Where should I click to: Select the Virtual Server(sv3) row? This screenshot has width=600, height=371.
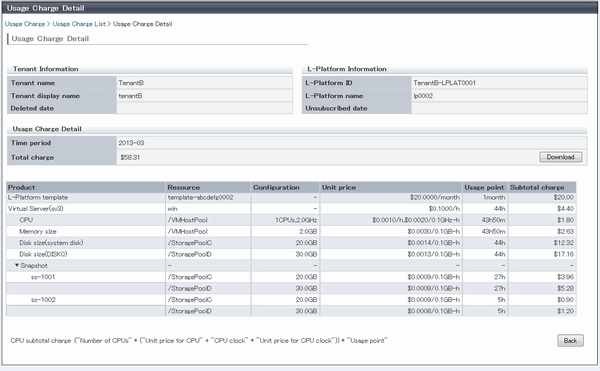291,208
